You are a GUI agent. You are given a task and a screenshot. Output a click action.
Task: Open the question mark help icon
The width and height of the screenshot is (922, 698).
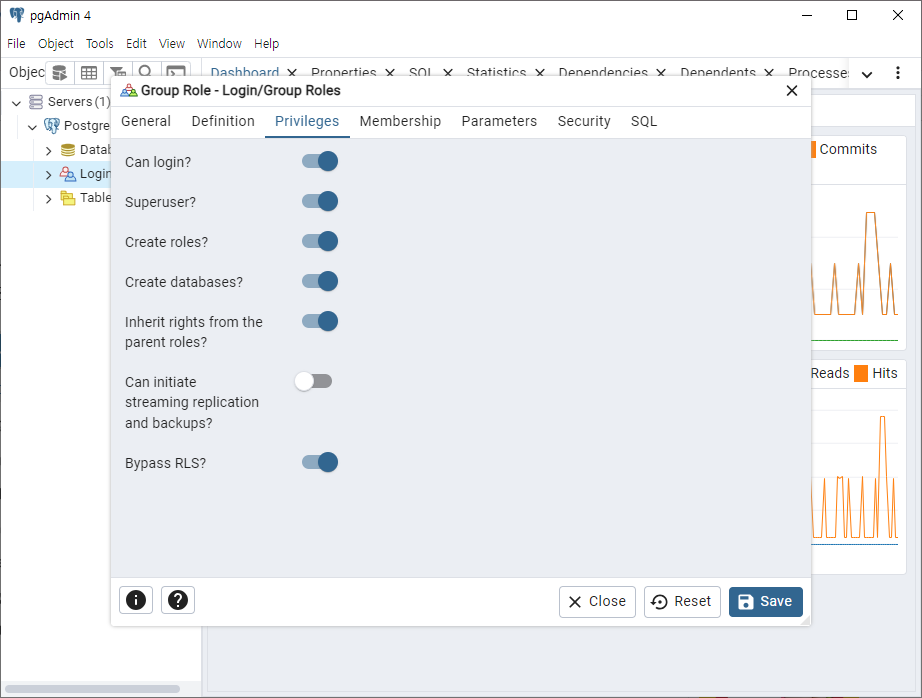[x=178, y=600]
